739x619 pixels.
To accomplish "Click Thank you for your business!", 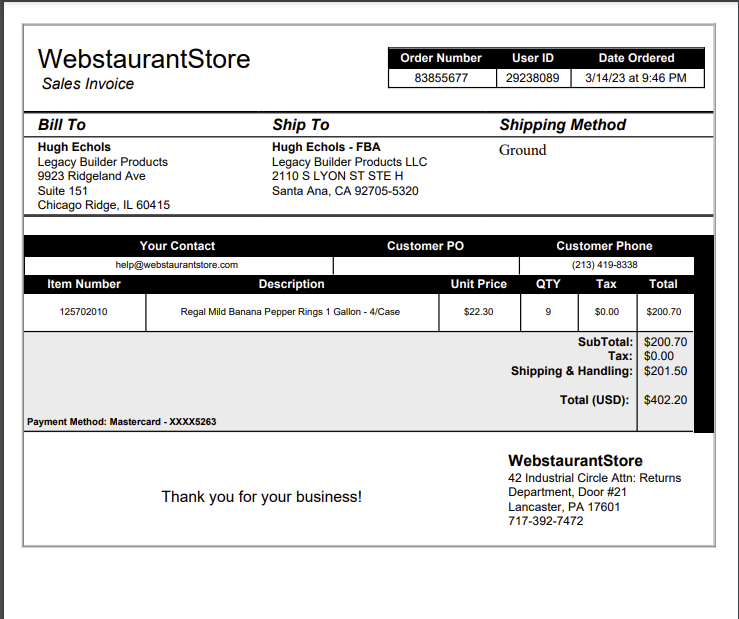I will pyautogui.click(x=262, y=497).
